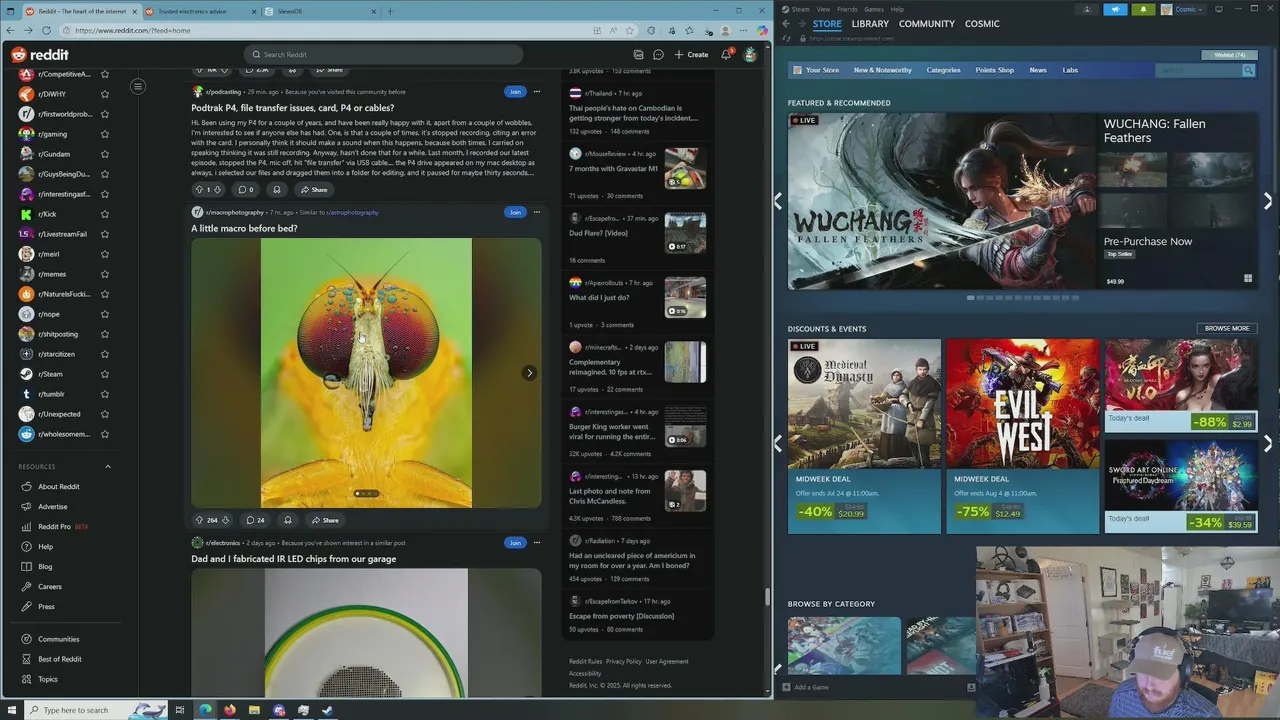Open Steam friends icon near megaphone

[1087, 9]
